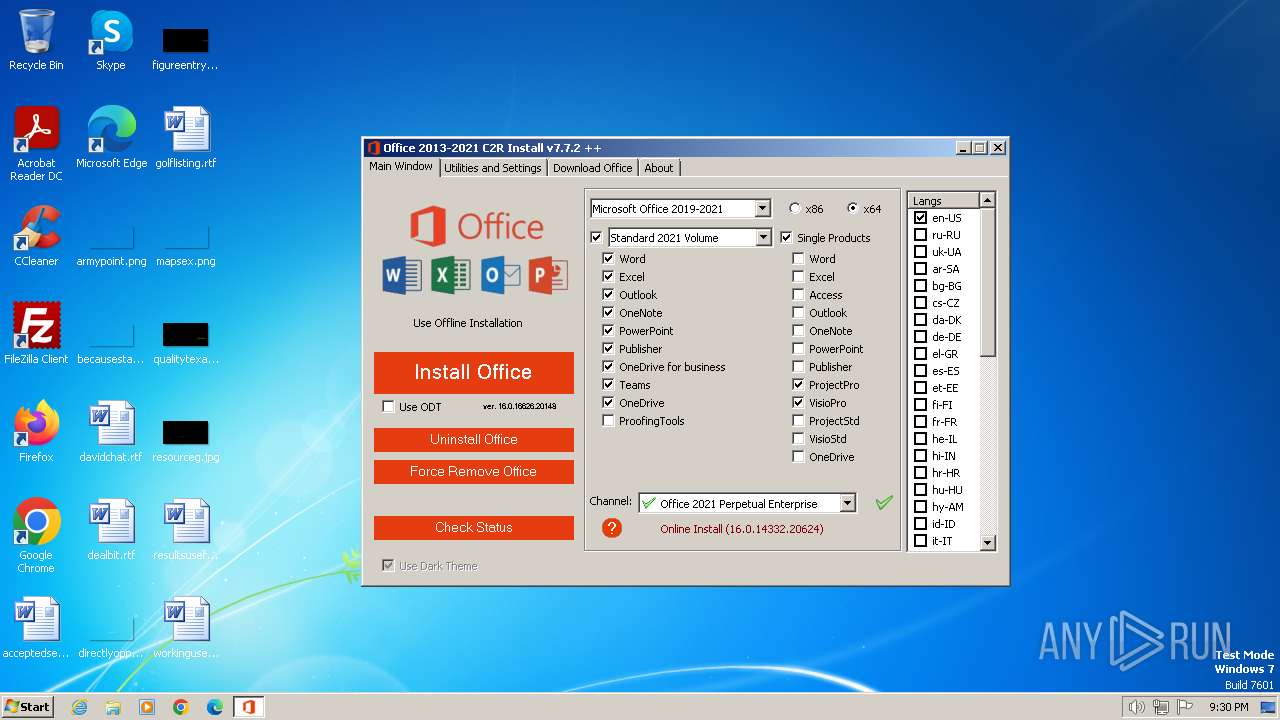Open davidchat.rtf document icon

pyautogui.click(x=111, y=431)
